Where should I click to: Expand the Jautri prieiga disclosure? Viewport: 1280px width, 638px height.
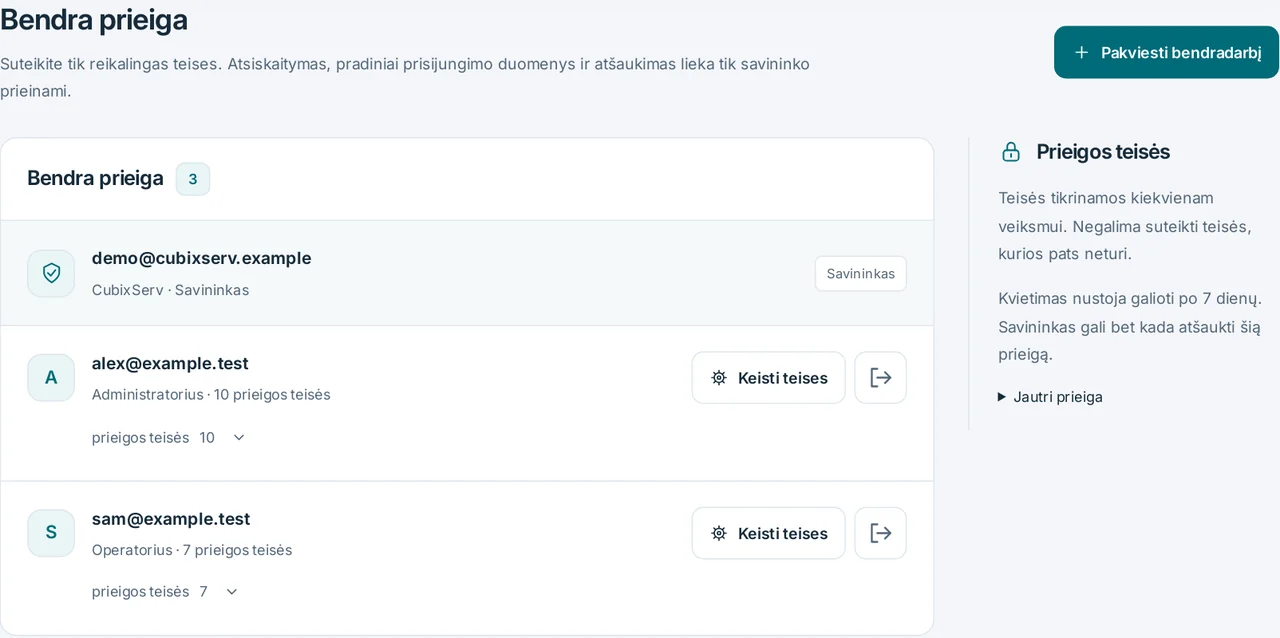click(x=1050, y=397)
